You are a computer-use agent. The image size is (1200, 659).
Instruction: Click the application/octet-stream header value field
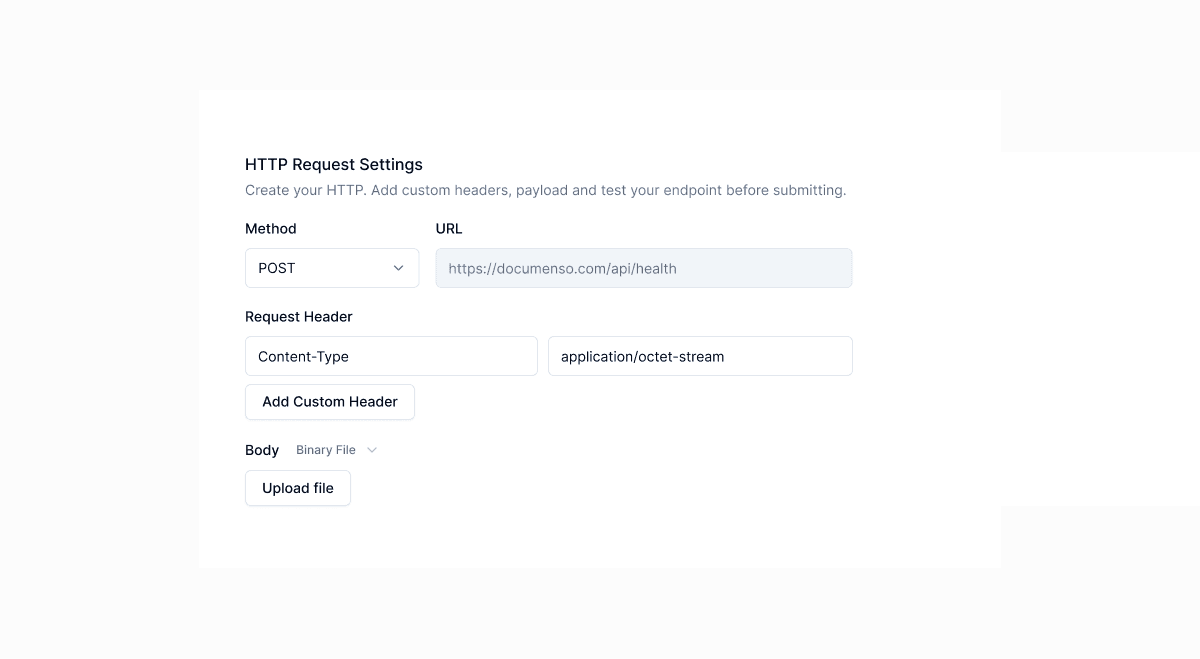point(700,356)
